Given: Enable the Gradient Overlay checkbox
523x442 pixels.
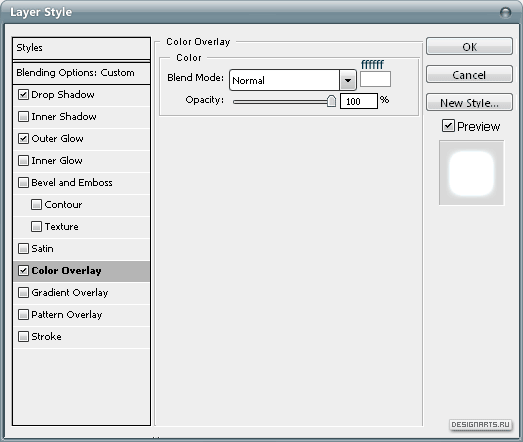Looking at the screenshot, I should pos(23,293).
